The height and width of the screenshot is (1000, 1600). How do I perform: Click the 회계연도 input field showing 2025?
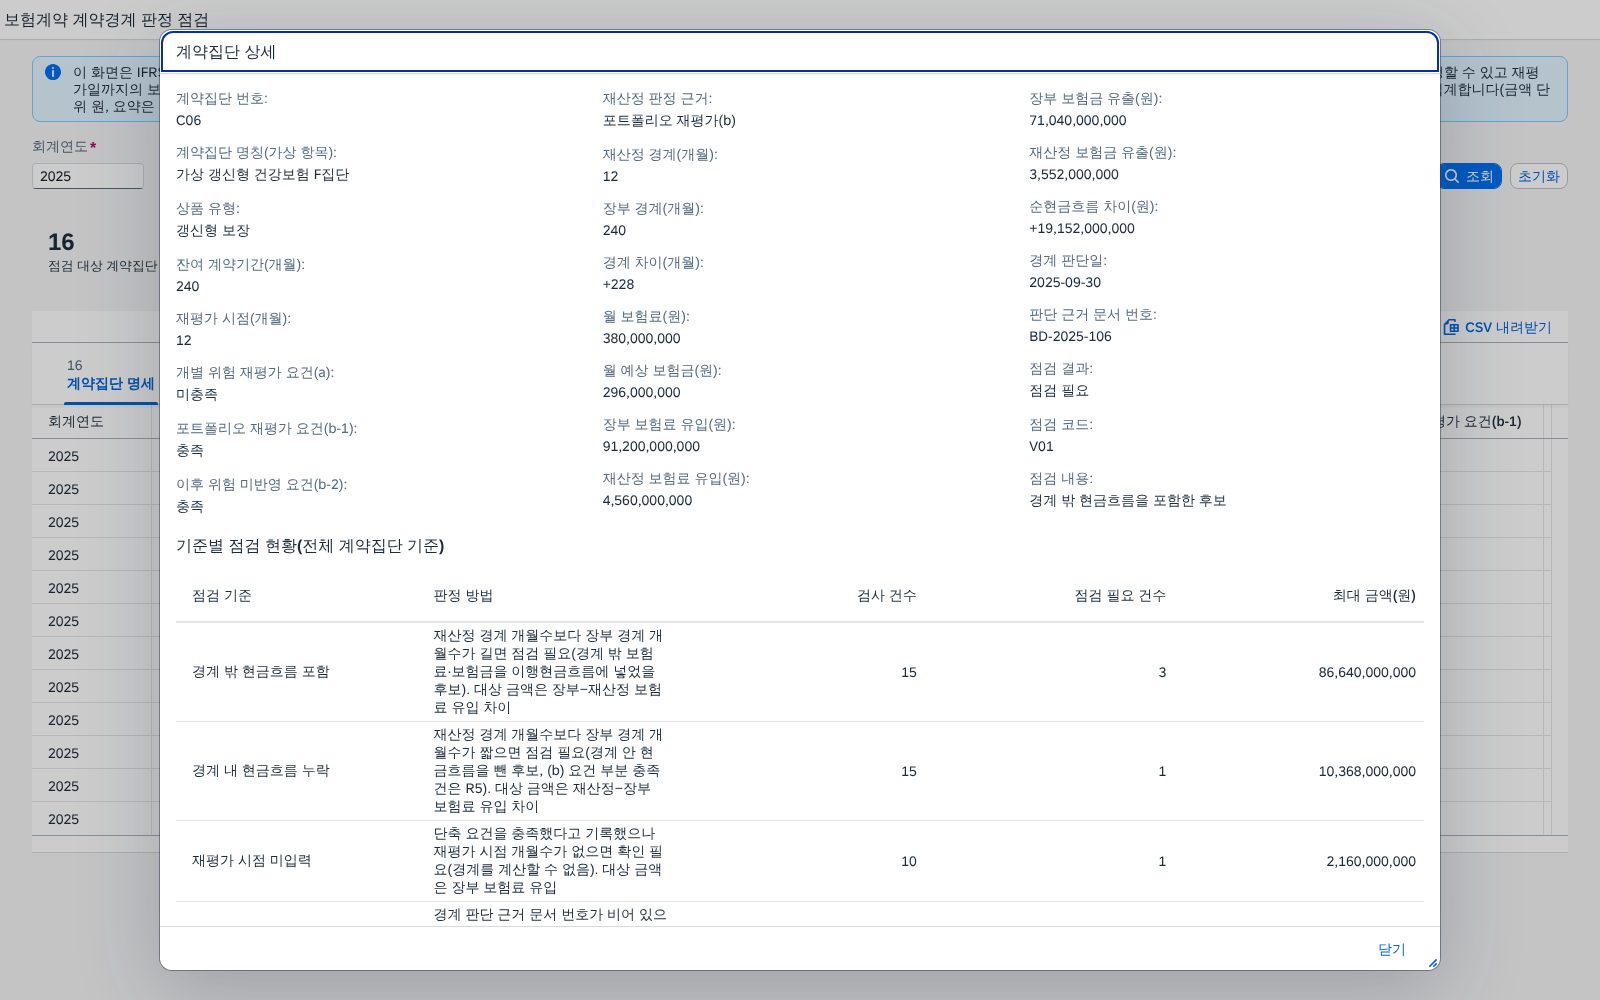point(88,176)
